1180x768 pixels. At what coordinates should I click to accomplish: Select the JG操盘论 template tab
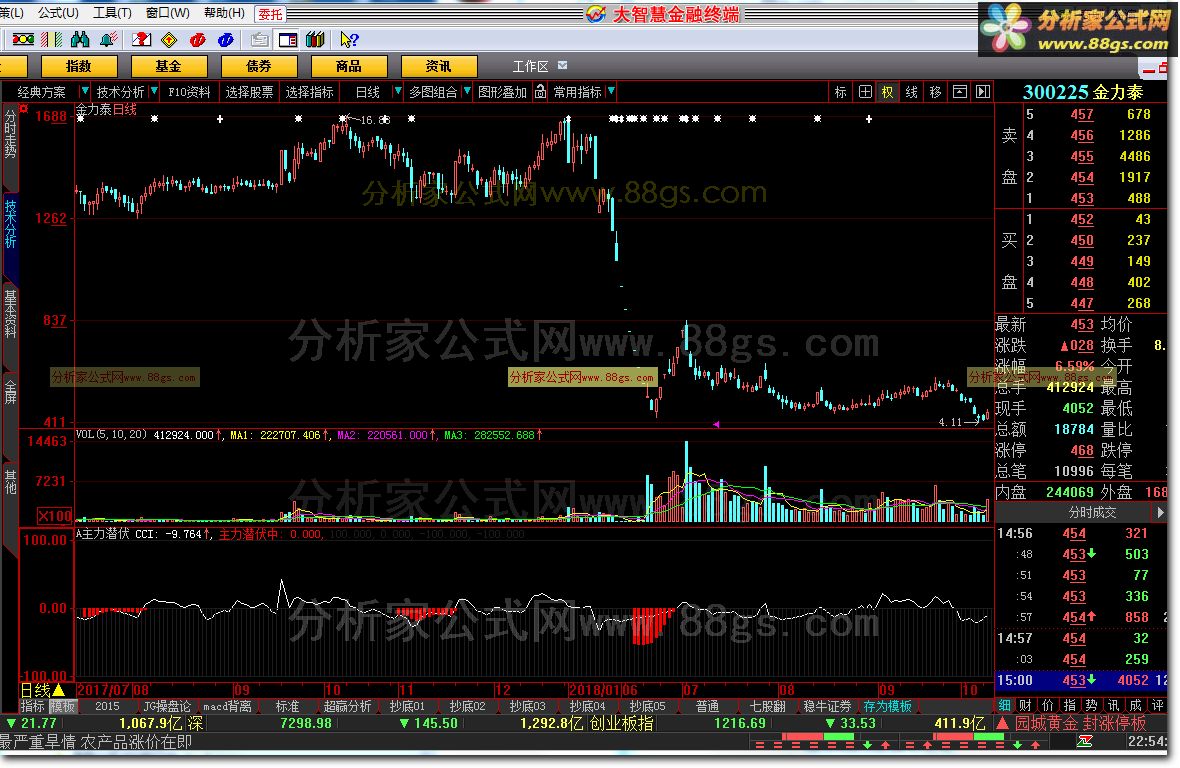pyautogui.click(x=166, y=706)
